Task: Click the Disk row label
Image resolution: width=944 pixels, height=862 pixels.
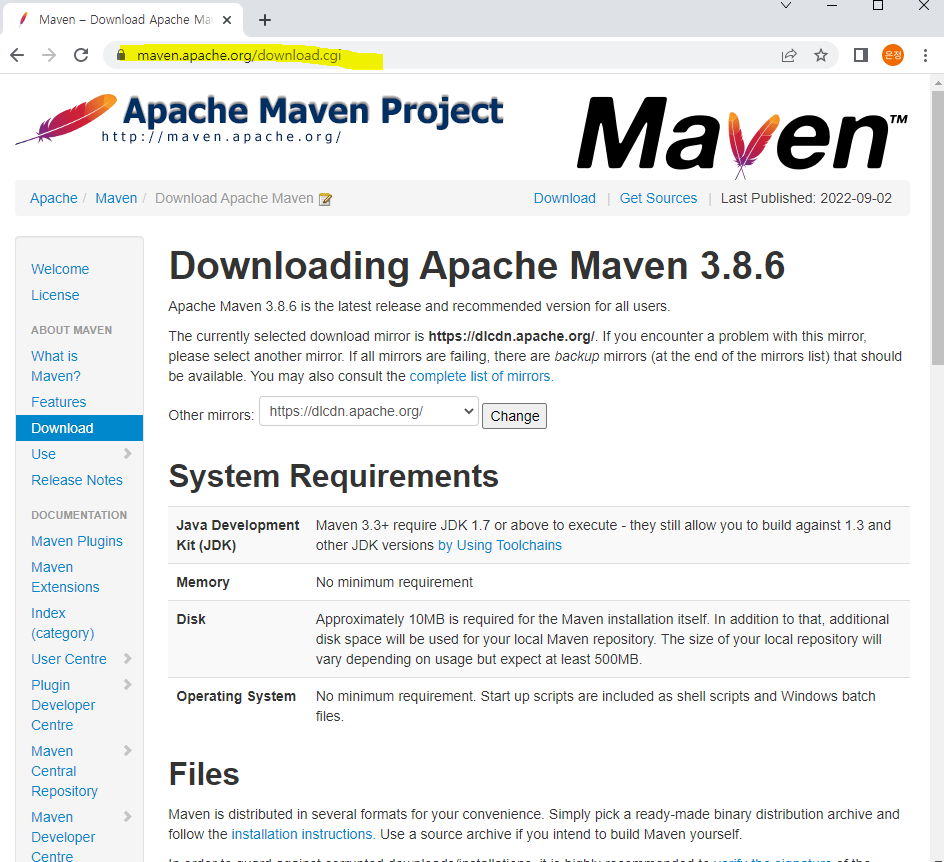Action: pyautogui.click(x=191, y=619)
